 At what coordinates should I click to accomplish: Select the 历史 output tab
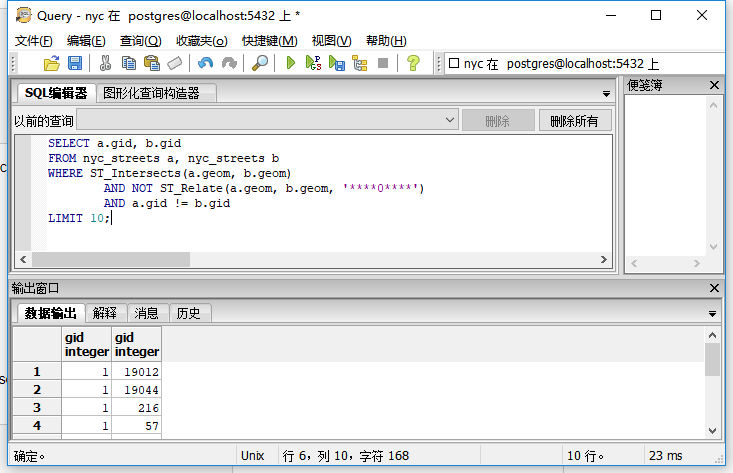(x=189, y=313)
